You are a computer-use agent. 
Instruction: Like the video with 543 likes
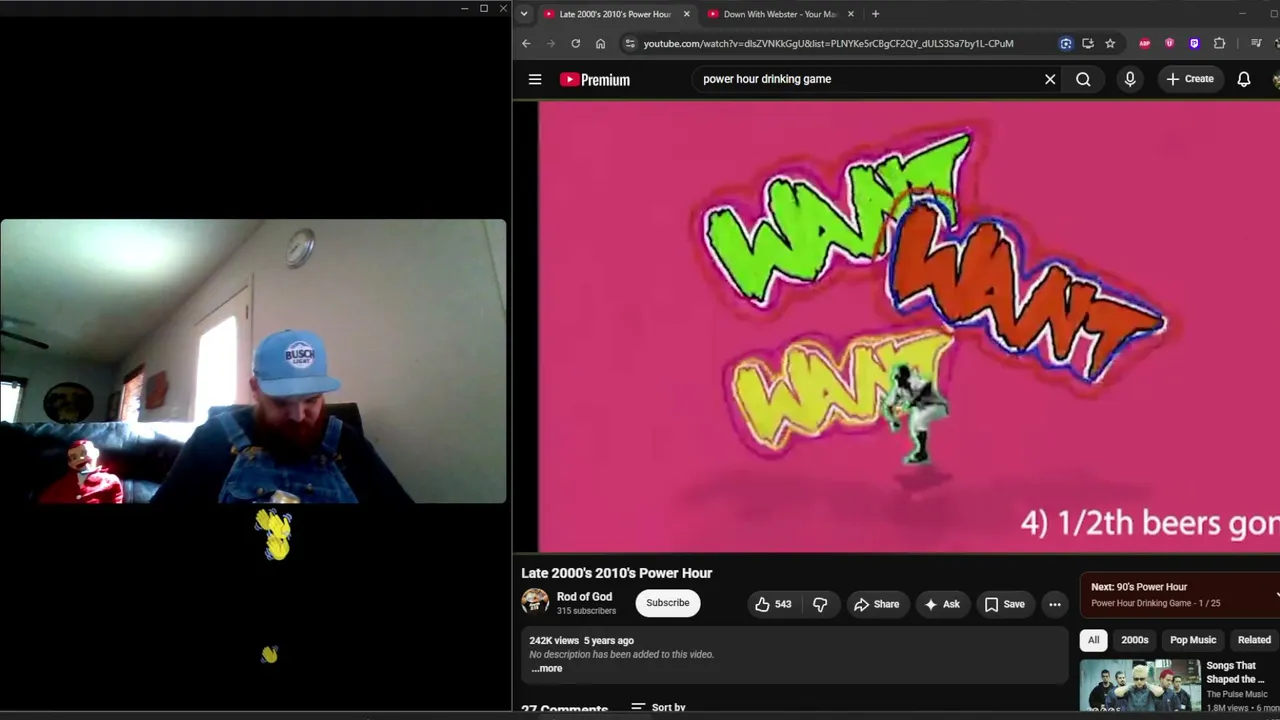[773, 604]
